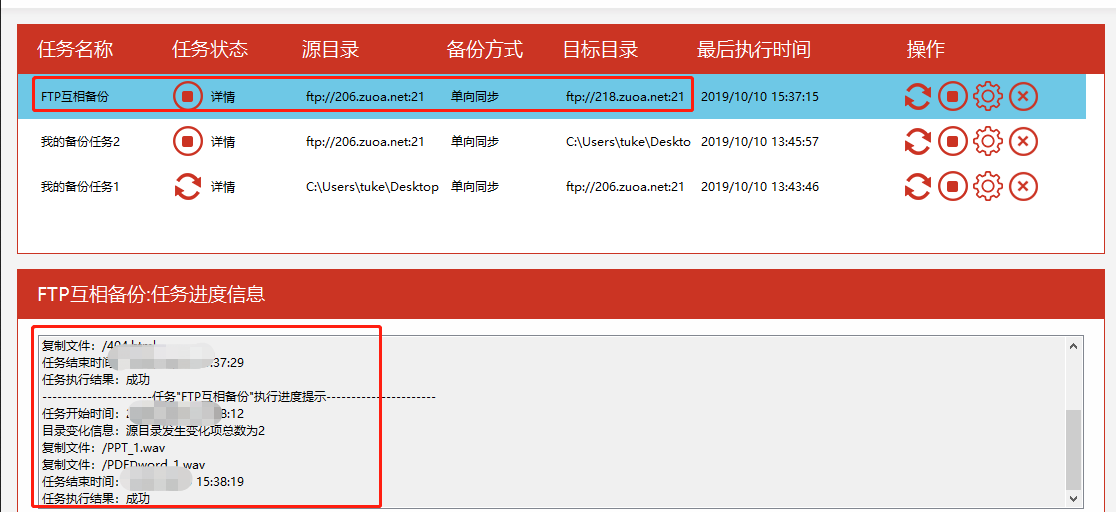Screen dimensions: 1116x512
Task: Select the 我的备份任务2 row by name
Action: [x=80, y=142]
